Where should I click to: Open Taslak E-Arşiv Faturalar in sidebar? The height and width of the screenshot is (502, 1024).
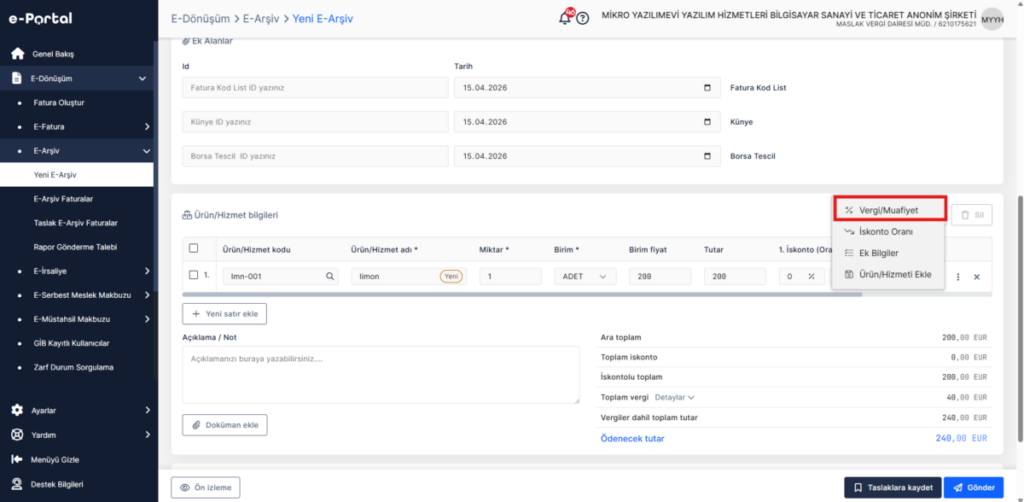tap(75, 223)
